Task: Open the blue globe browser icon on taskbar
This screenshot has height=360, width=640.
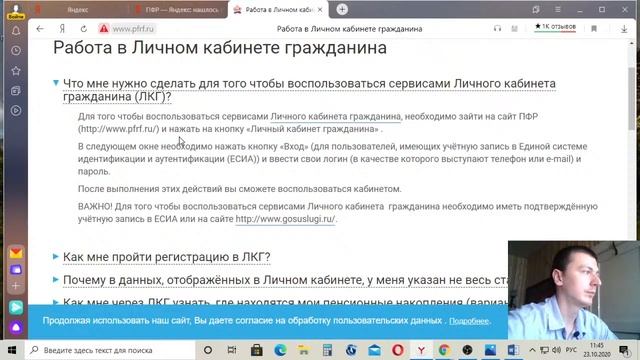Action: click(351, 350)
